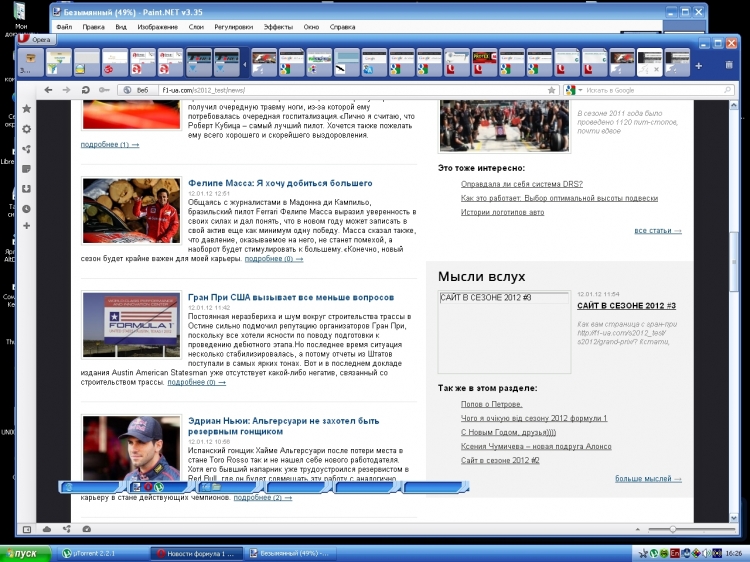Viewport: 750px width, 562px height.
Task: Bookmark the page with the address bar star
Action: tap(551, 90)
